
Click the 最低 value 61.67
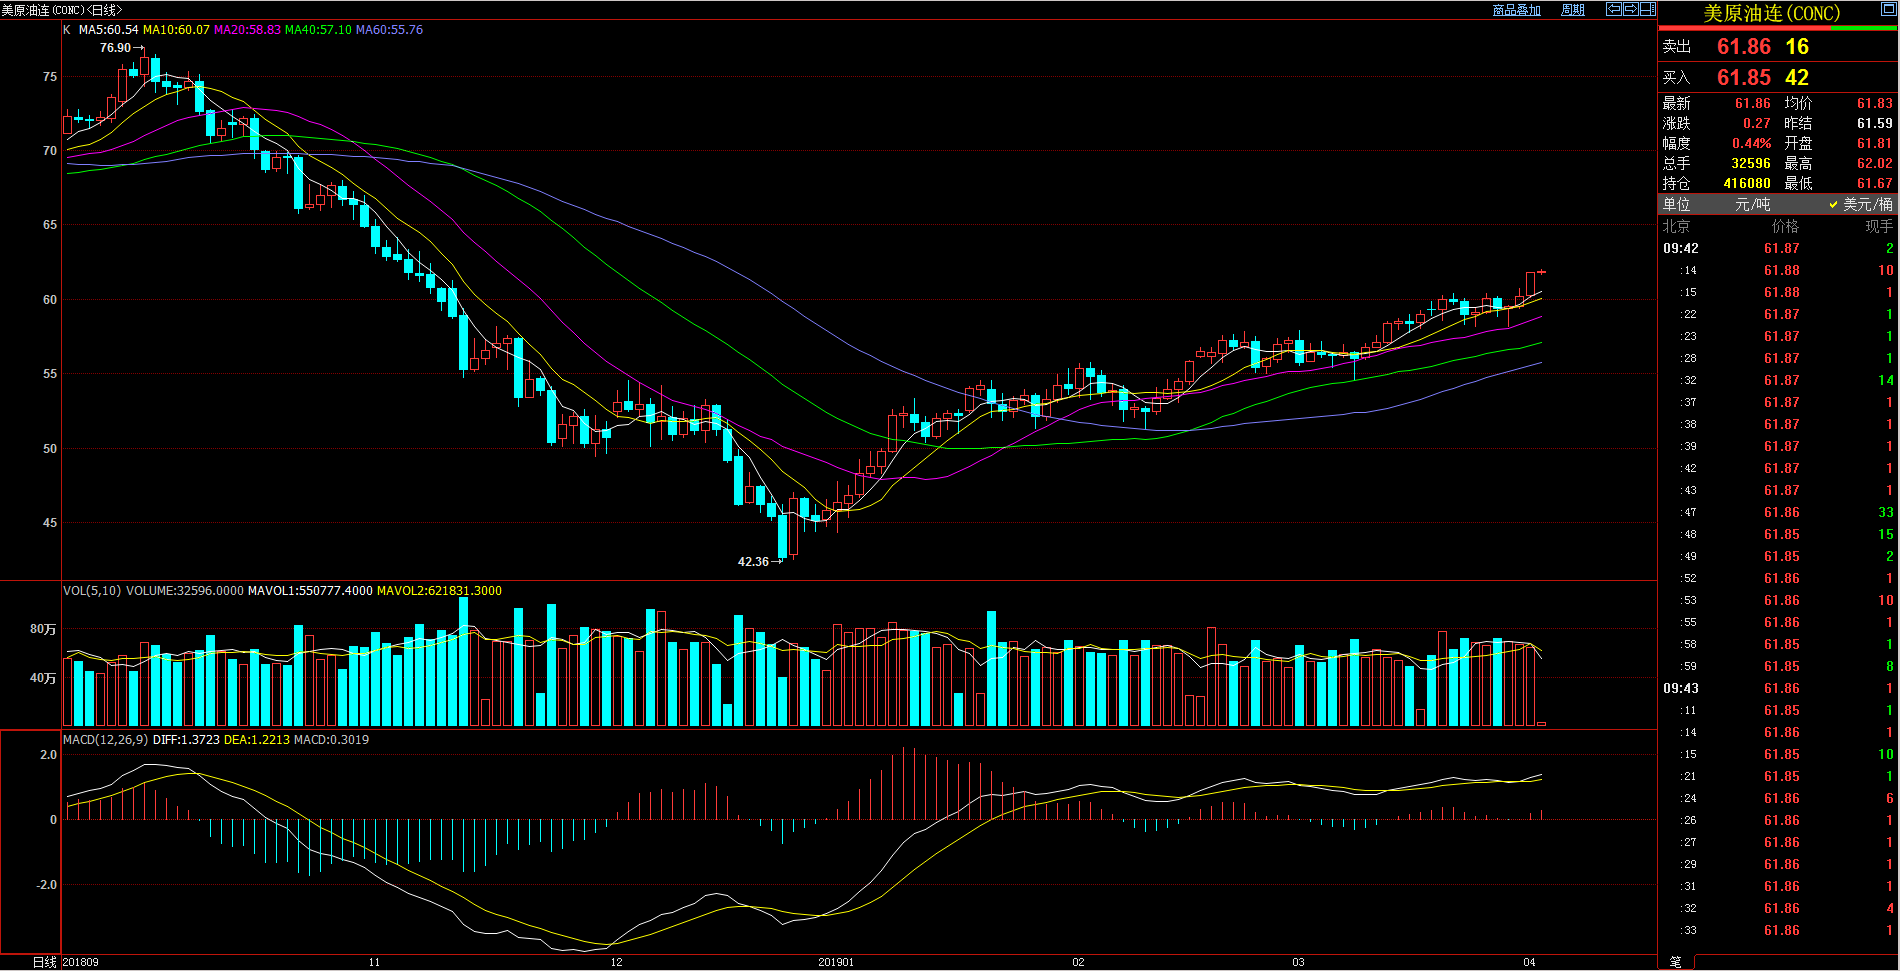(1874, 184)
